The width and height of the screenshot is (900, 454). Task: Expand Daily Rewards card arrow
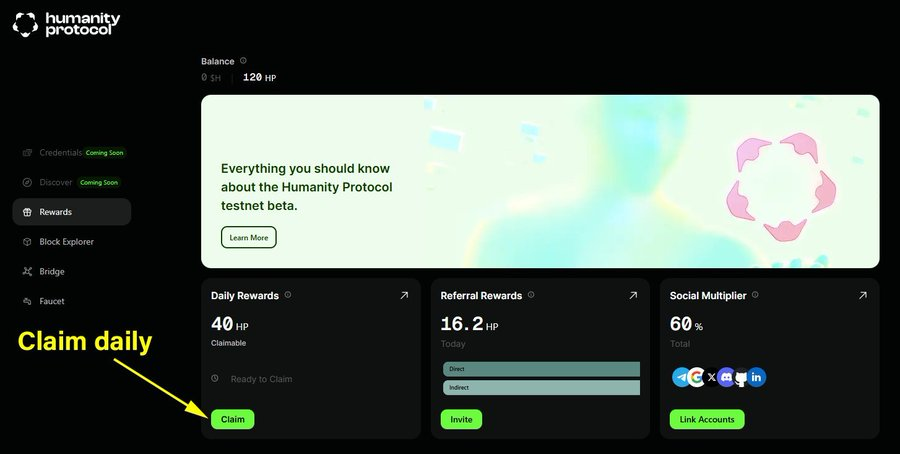(404, 295)
